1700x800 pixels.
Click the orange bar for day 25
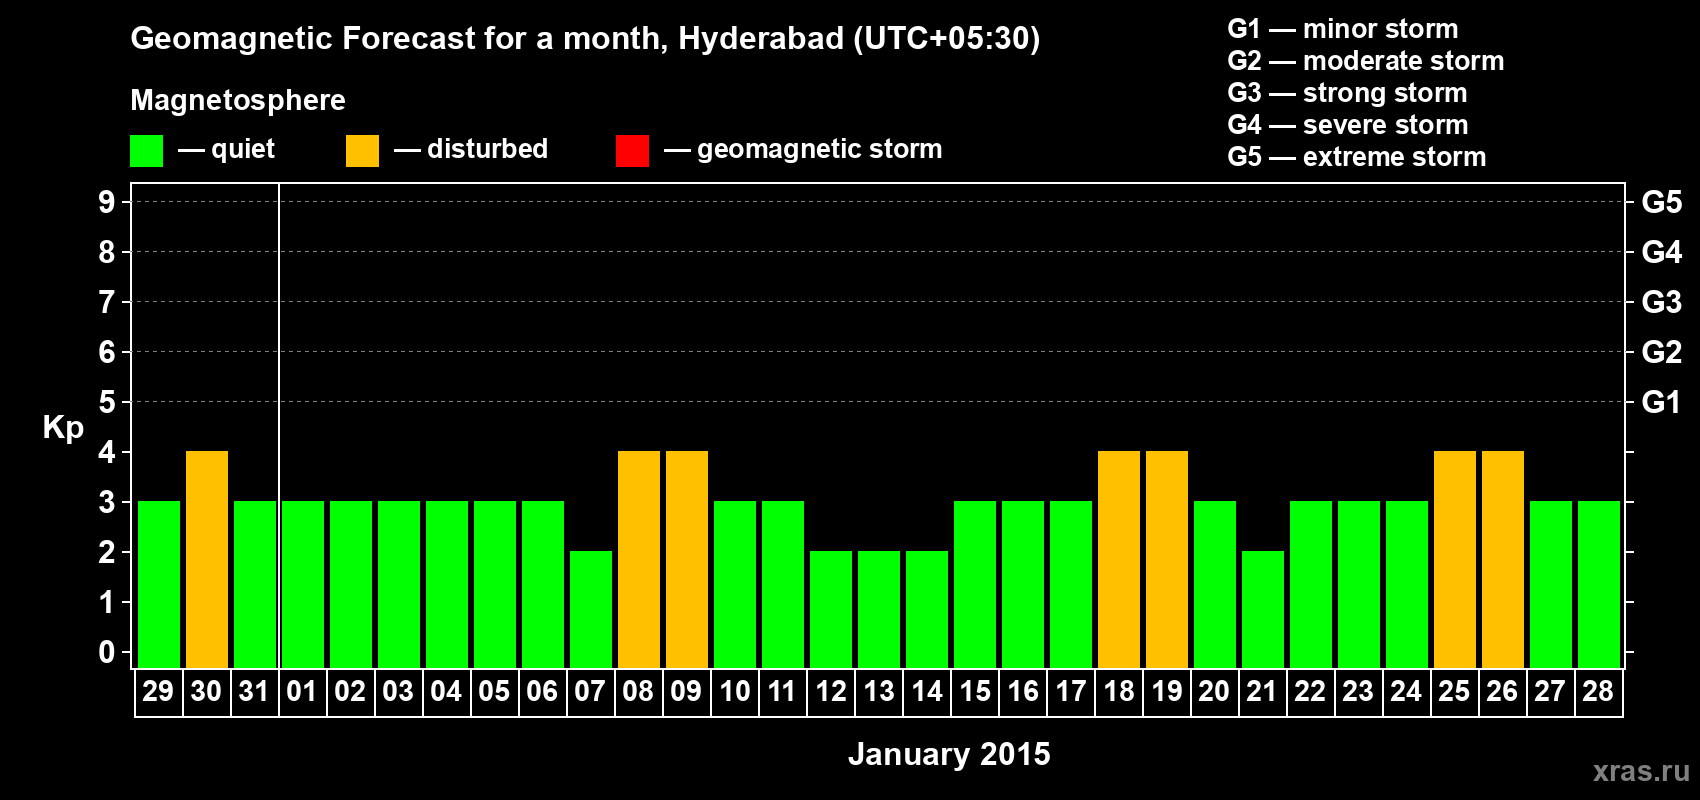pos(1455,560)
